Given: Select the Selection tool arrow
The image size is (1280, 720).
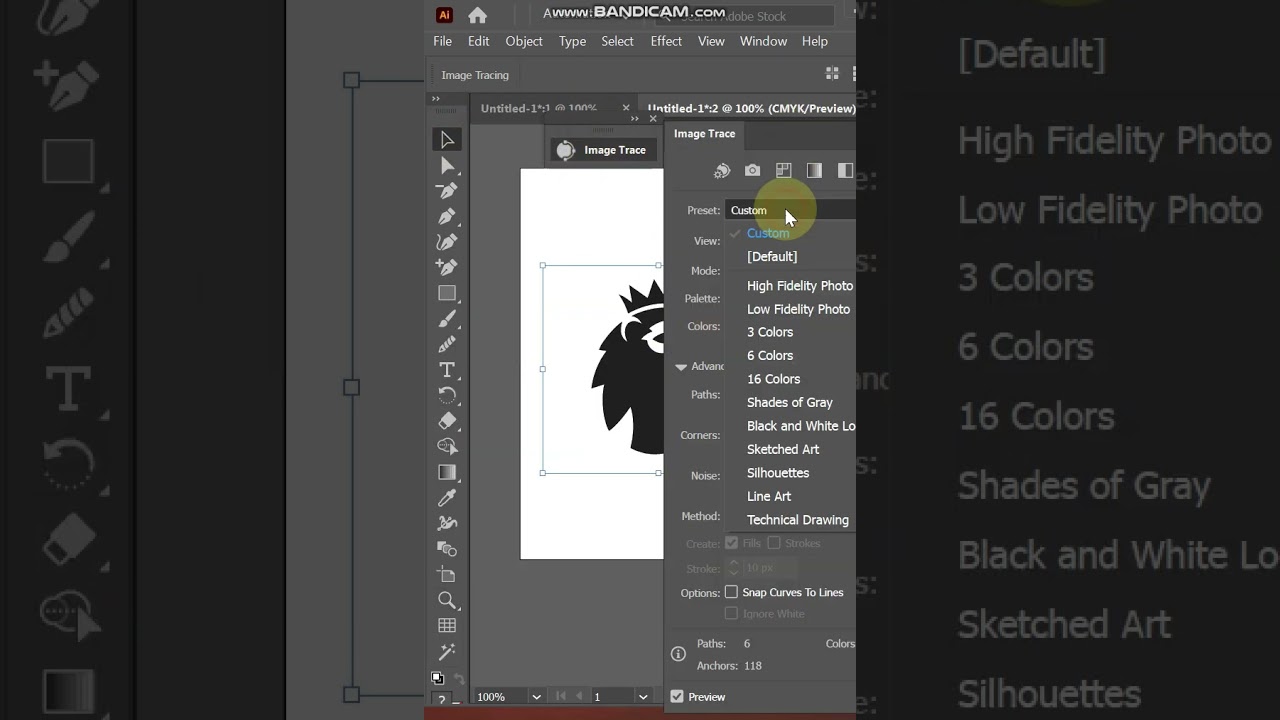Looking at the screenshot, I should point(447,140).
